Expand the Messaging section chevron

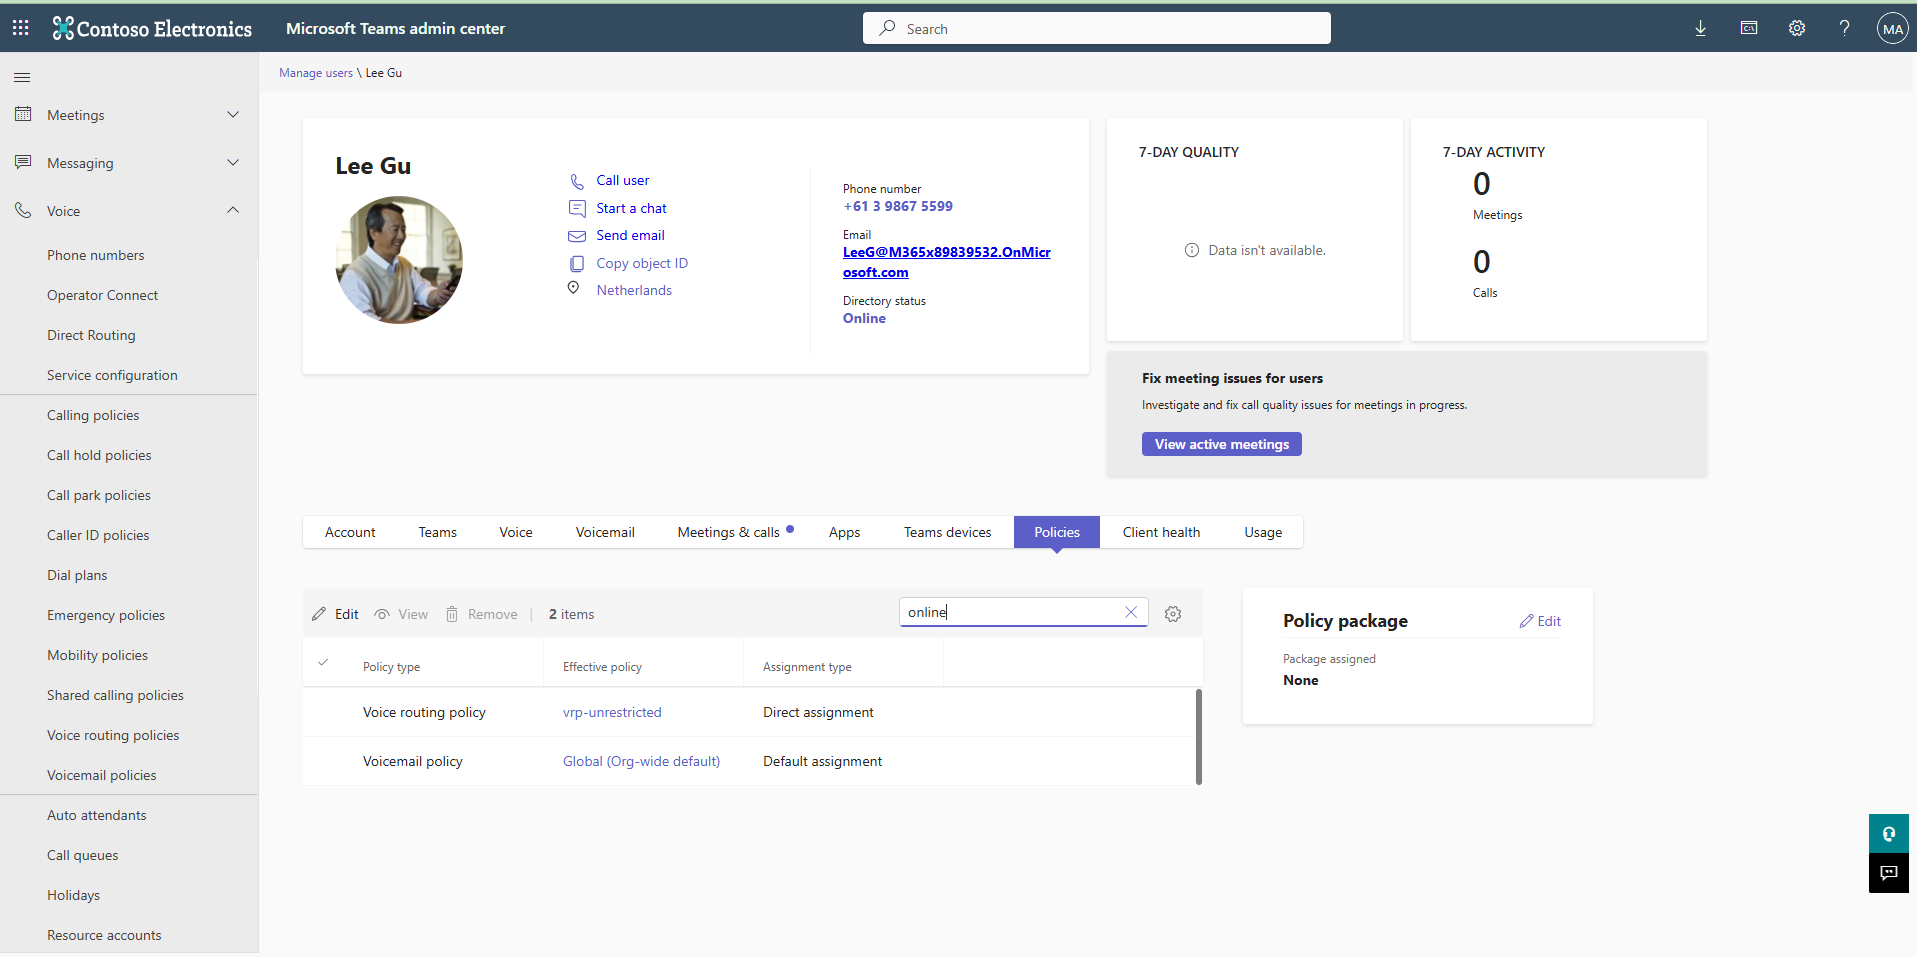pos(233,162)
